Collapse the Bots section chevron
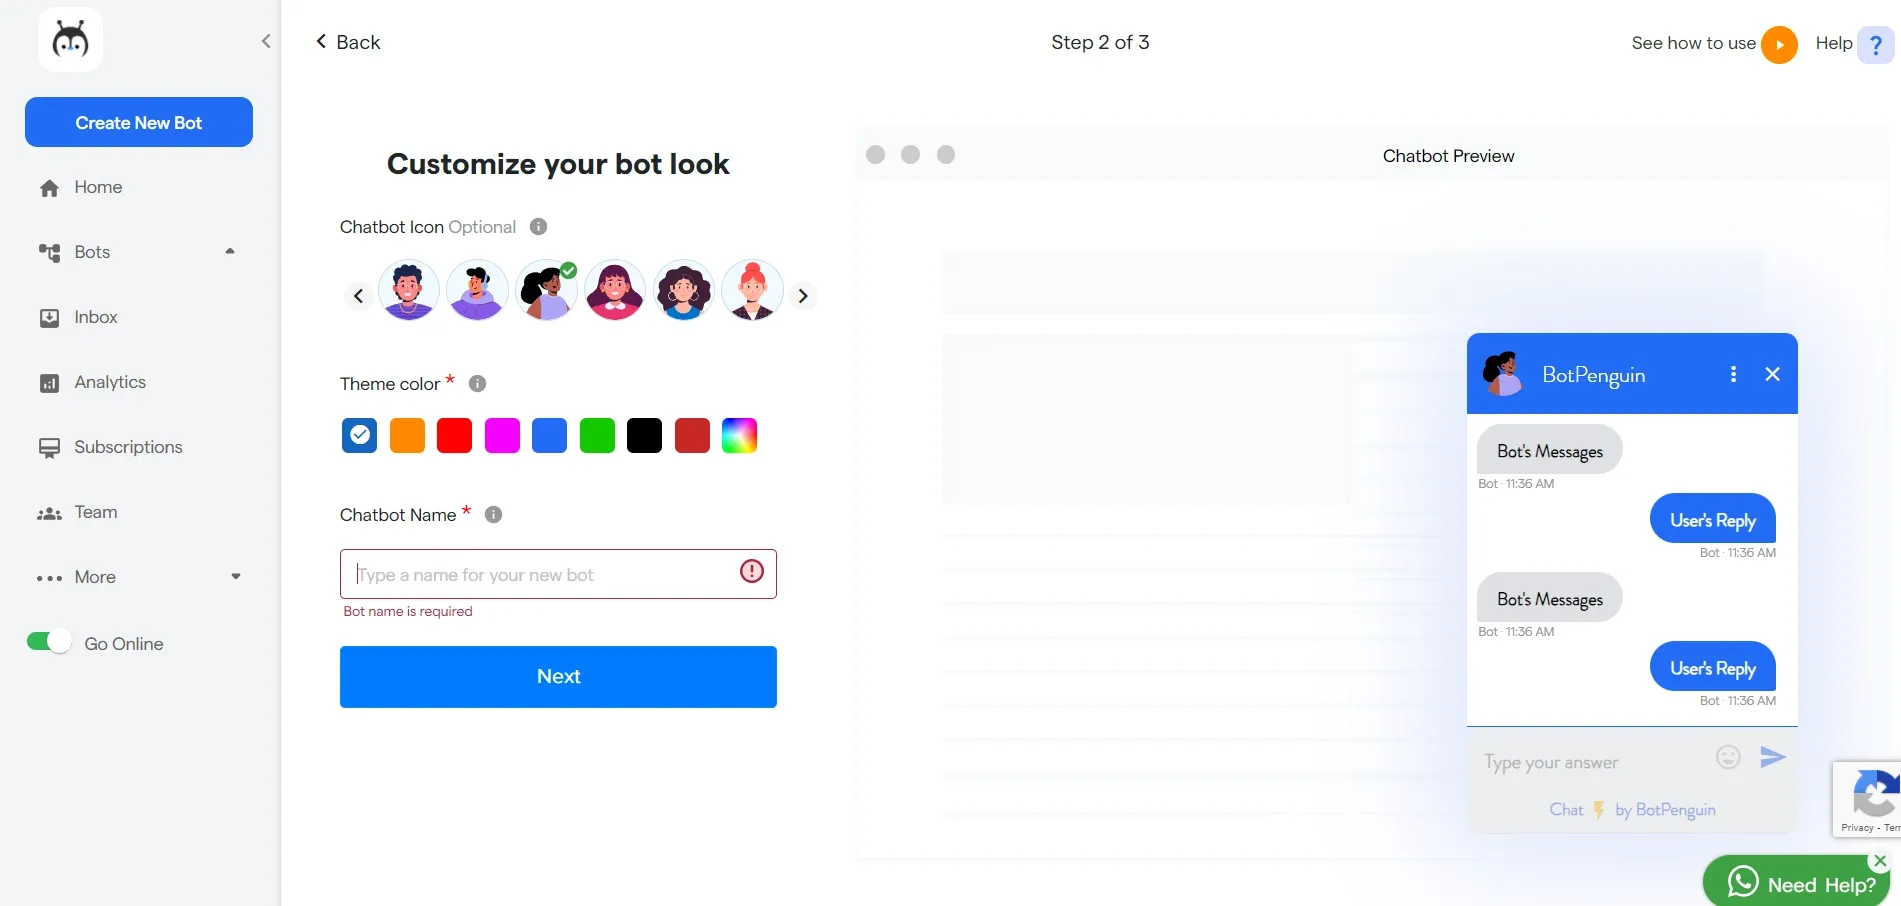This screenshot has width=1901, height=906. (x=229, y=251)
